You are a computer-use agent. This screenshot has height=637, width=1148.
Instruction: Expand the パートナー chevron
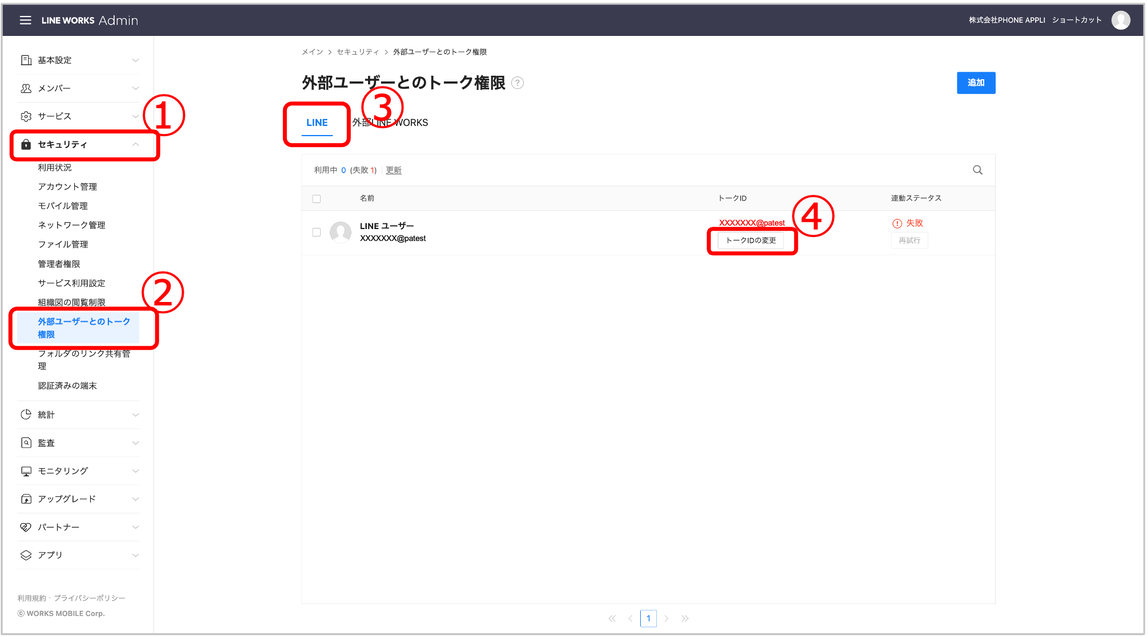click(x=135, y=527)
